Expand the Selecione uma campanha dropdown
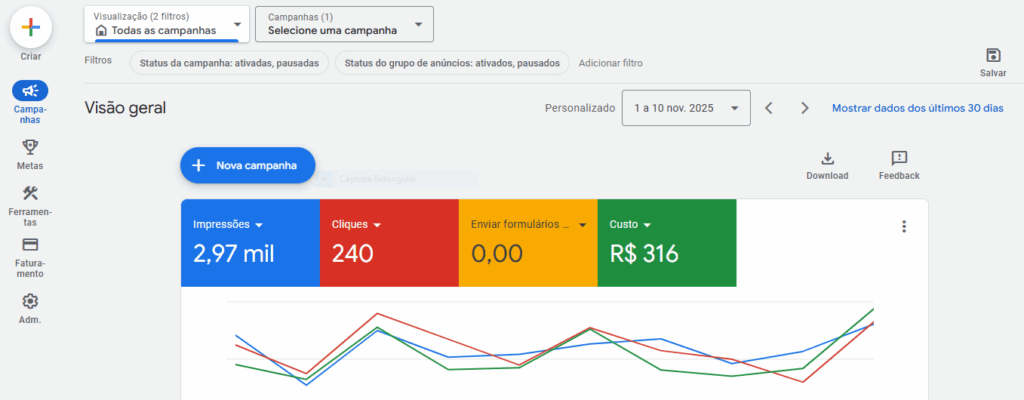 point(344,24)
